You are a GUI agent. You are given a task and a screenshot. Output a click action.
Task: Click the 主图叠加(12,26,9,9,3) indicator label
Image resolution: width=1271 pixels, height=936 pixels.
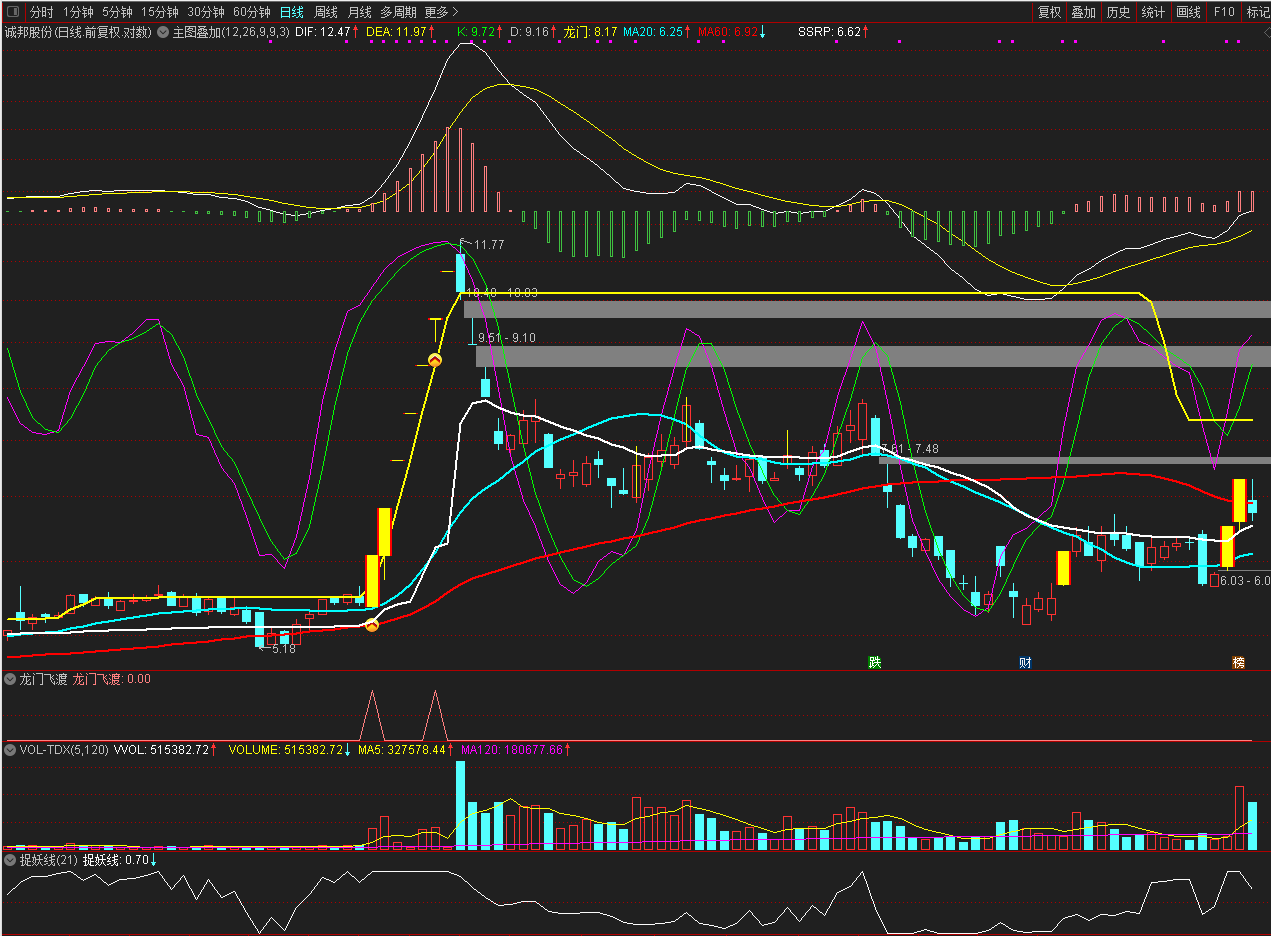(x=231, y=32)
